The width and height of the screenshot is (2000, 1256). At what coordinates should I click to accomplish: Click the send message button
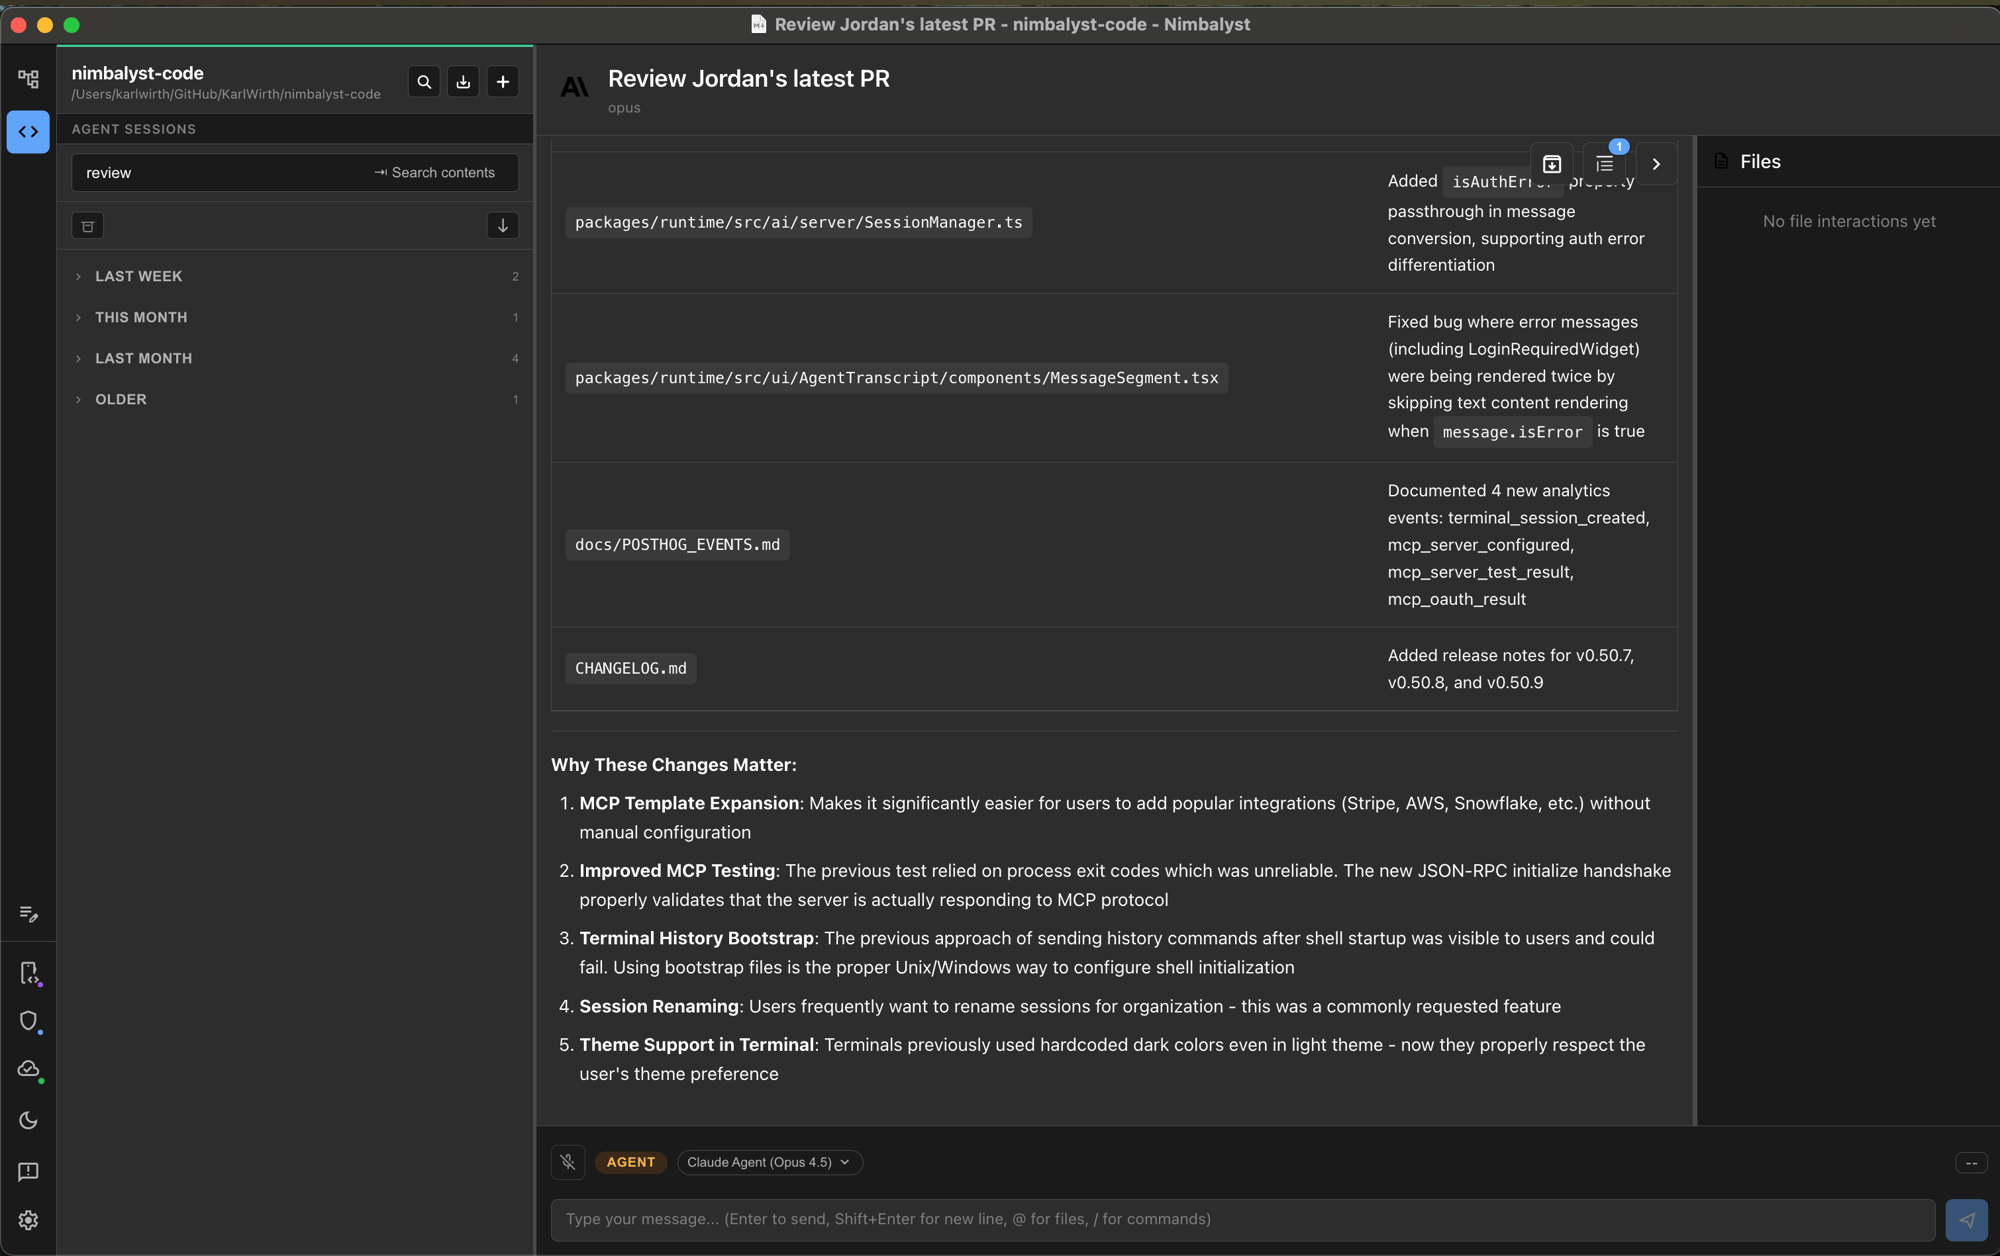pos(1966,1220)
